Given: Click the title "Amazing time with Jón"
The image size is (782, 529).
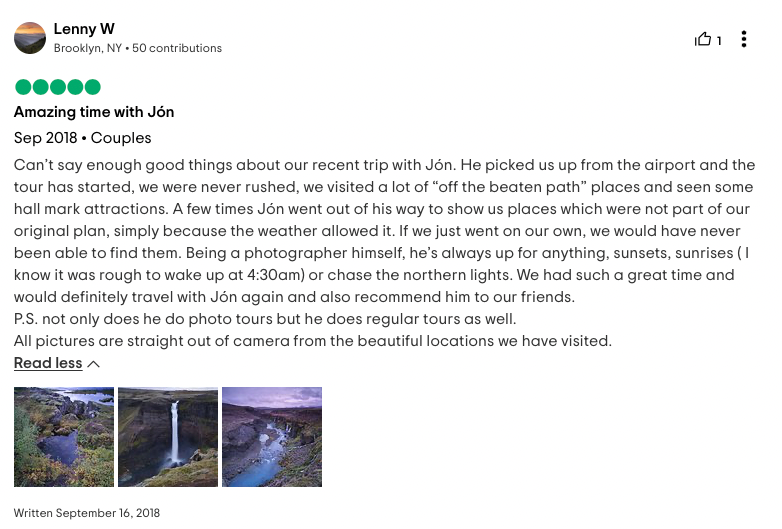Looking at the screenshot, I should 94,112.
